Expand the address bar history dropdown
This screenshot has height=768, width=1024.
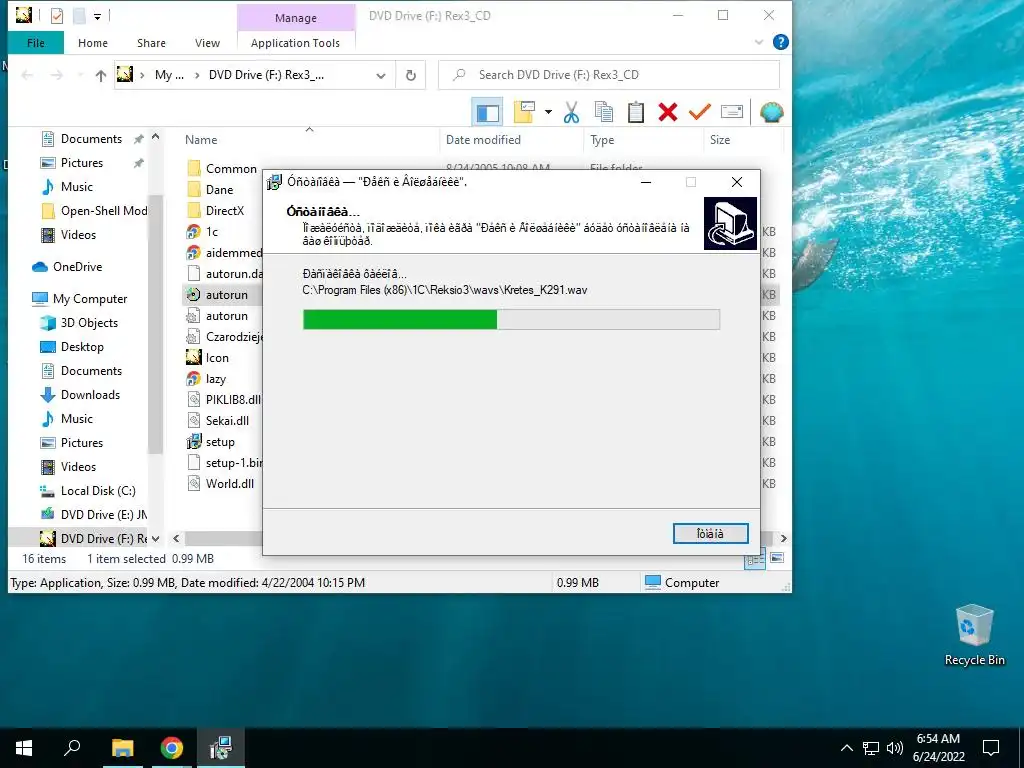(381, 76)
